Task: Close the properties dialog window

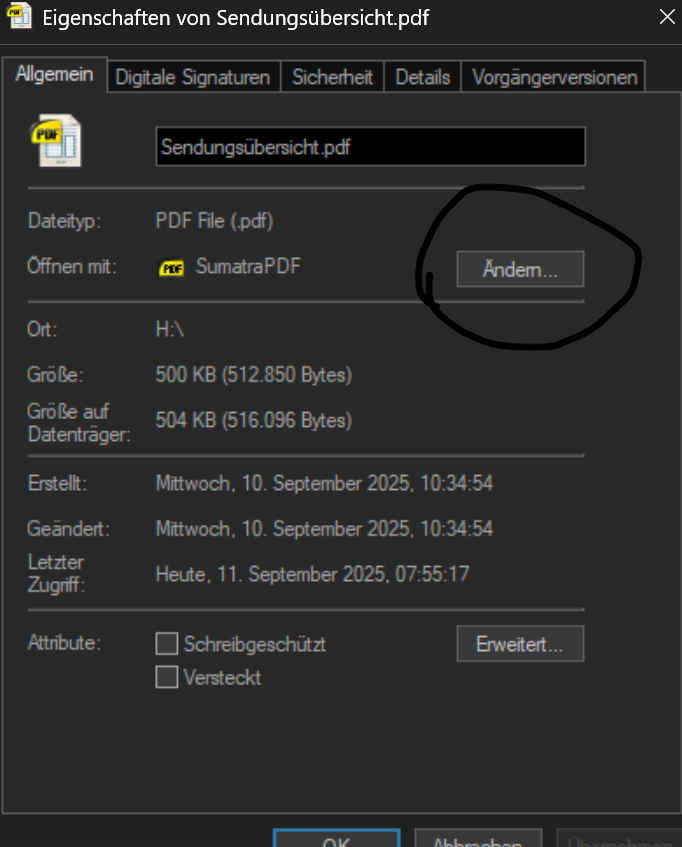Action: tap(667, 17)
